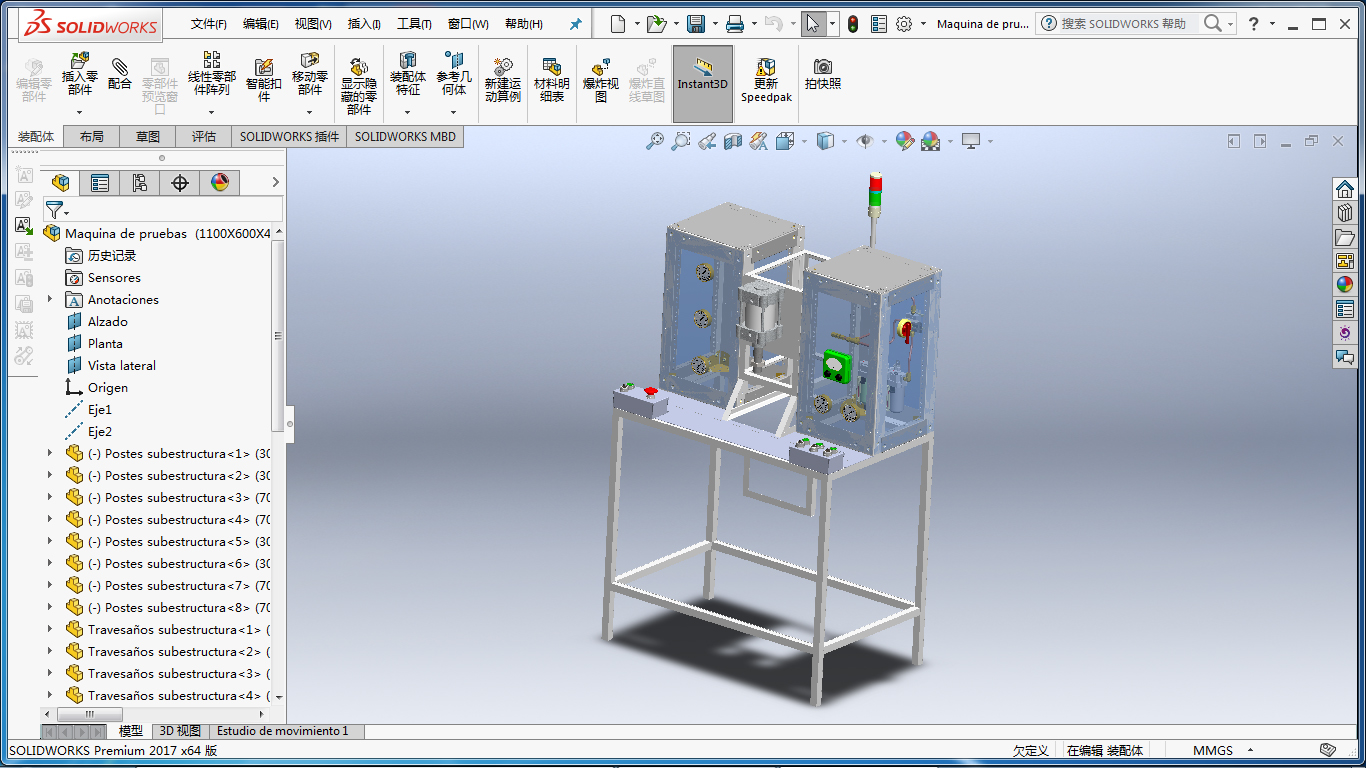Viewport: 1366px width, 768px height.
Task: Click the New document icon
Action: point(617,24)
